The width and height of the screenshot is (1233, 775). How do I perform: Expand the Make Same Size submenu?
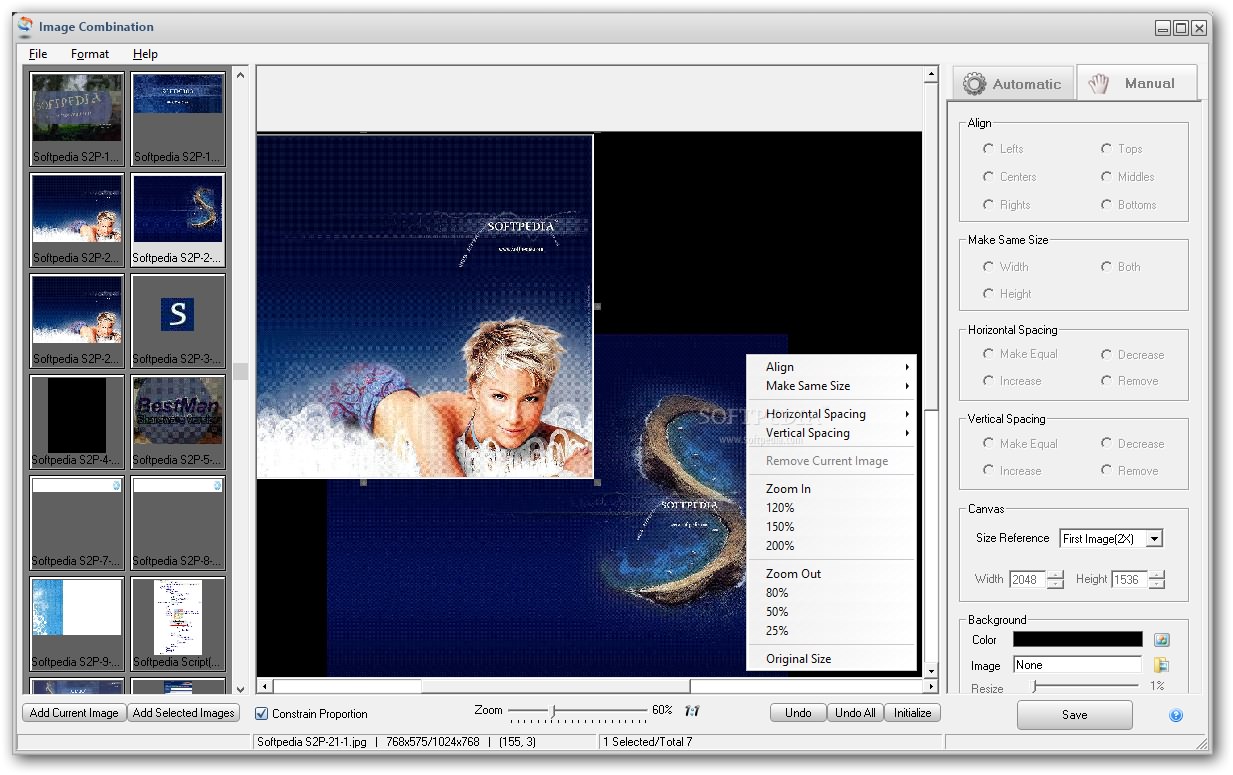(x=832, y=386)
